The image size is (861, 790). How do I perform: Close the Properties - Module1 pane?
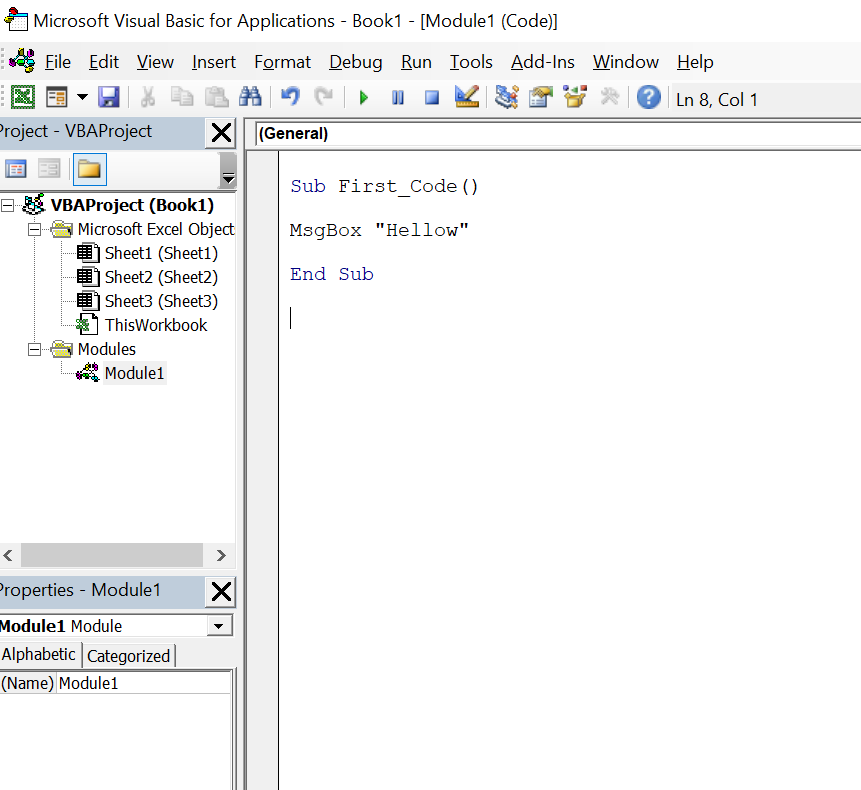click(221, 591)
